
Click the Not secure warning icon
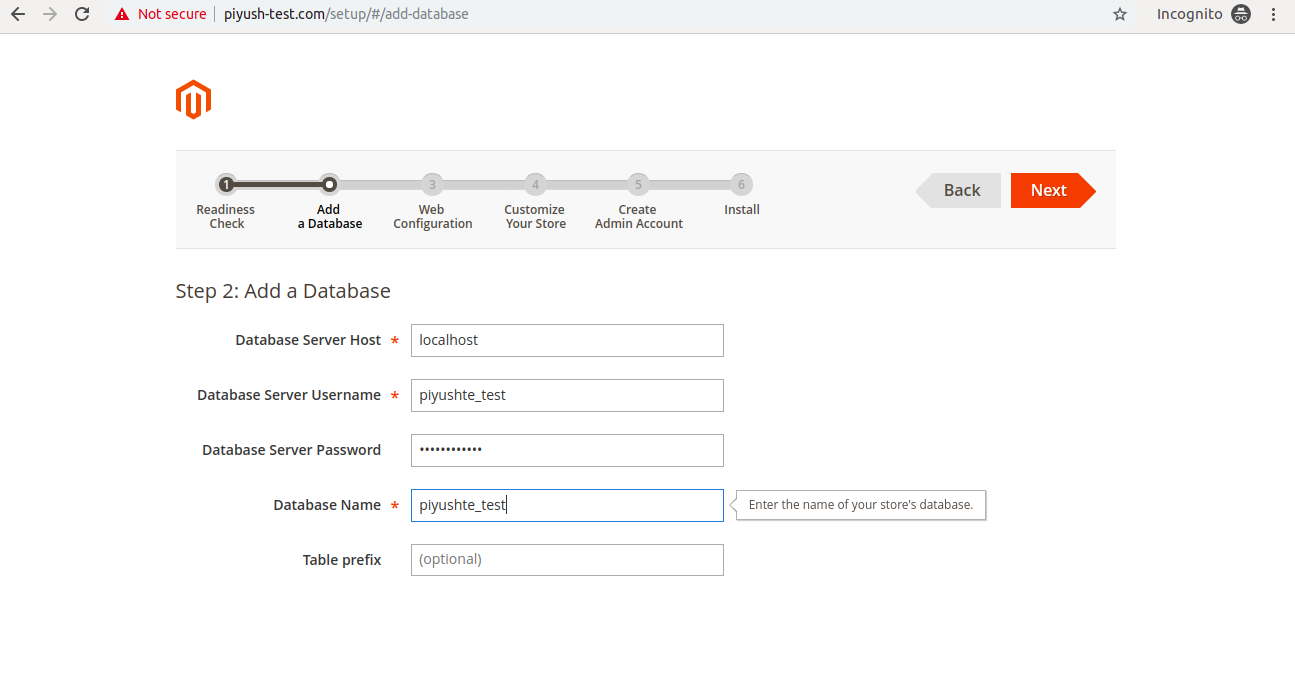[122, 14]
